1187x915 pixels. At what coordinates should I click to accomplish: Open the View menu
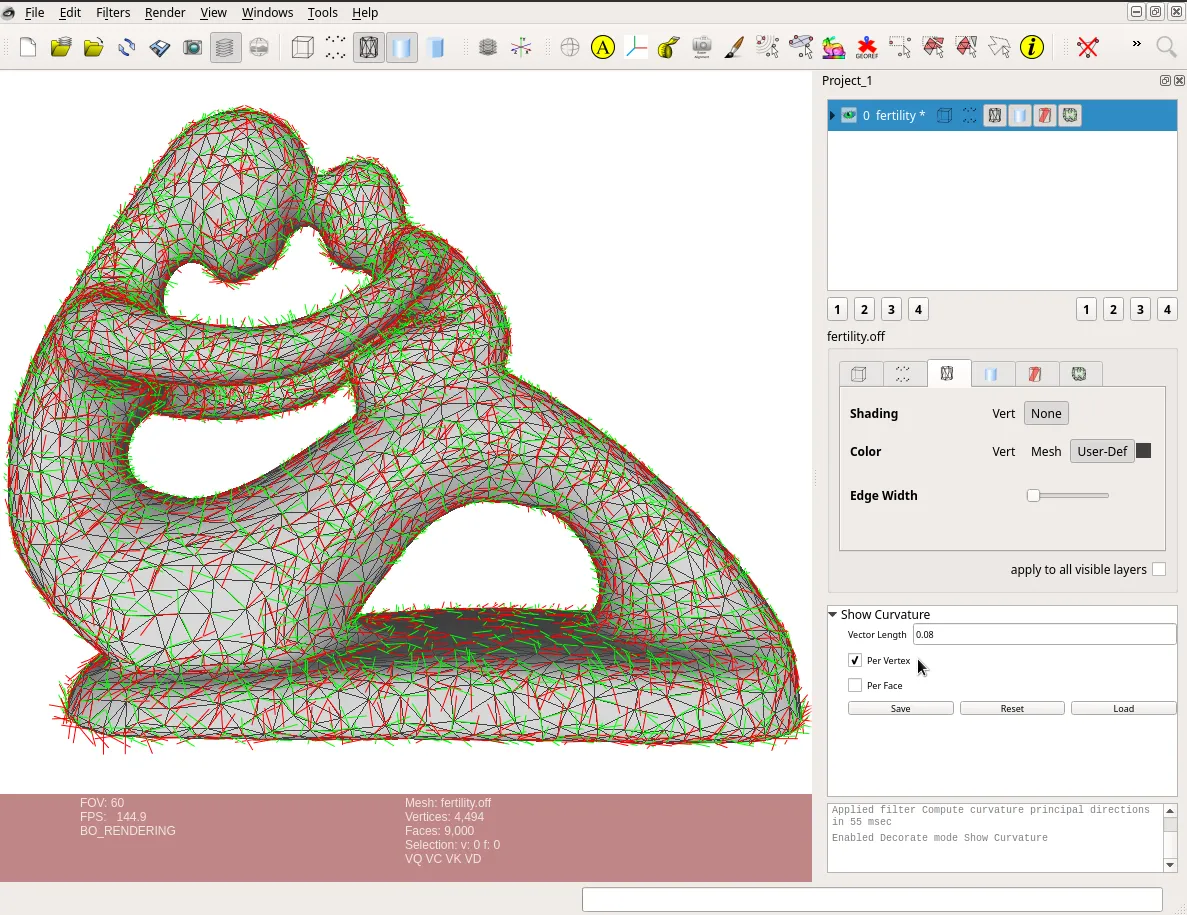coord(213,13)
